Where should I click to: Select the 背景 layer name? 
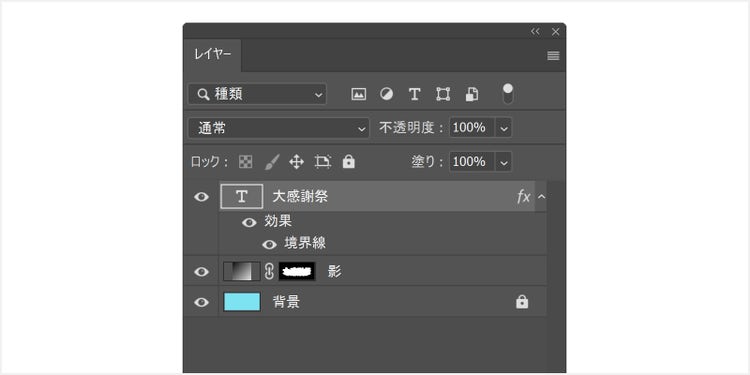(286, 302)
